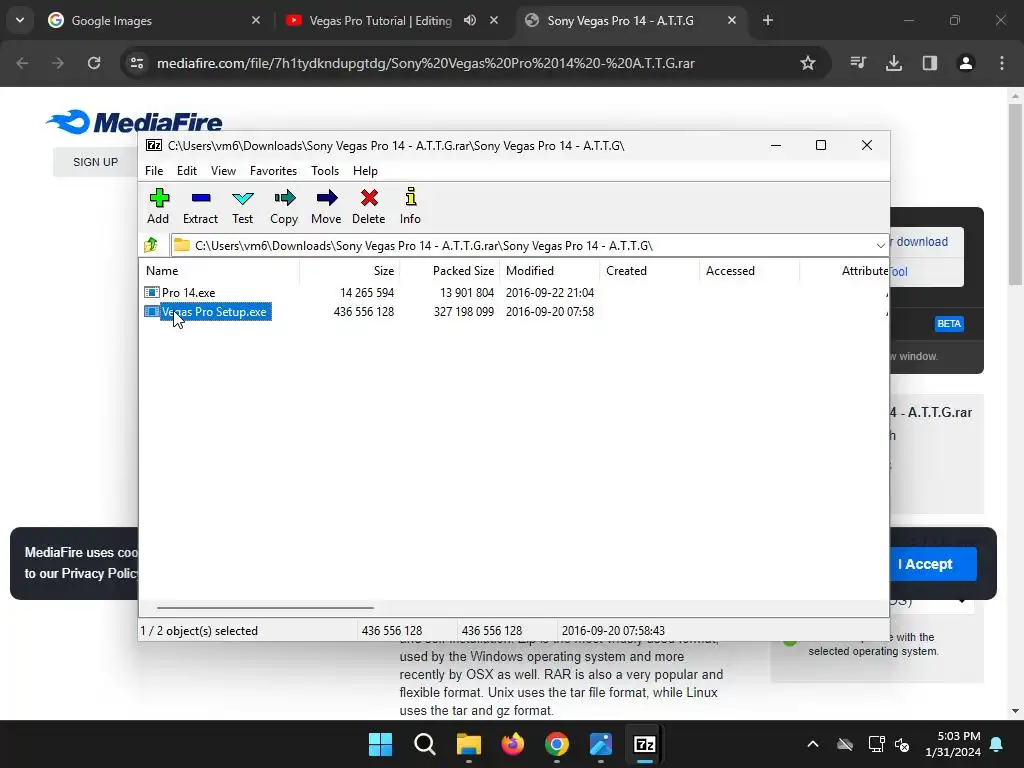Viewport: 1024px width, 768px height.
Task: Switch to Chrome in taskbar
Action: (x=556, y=744)
